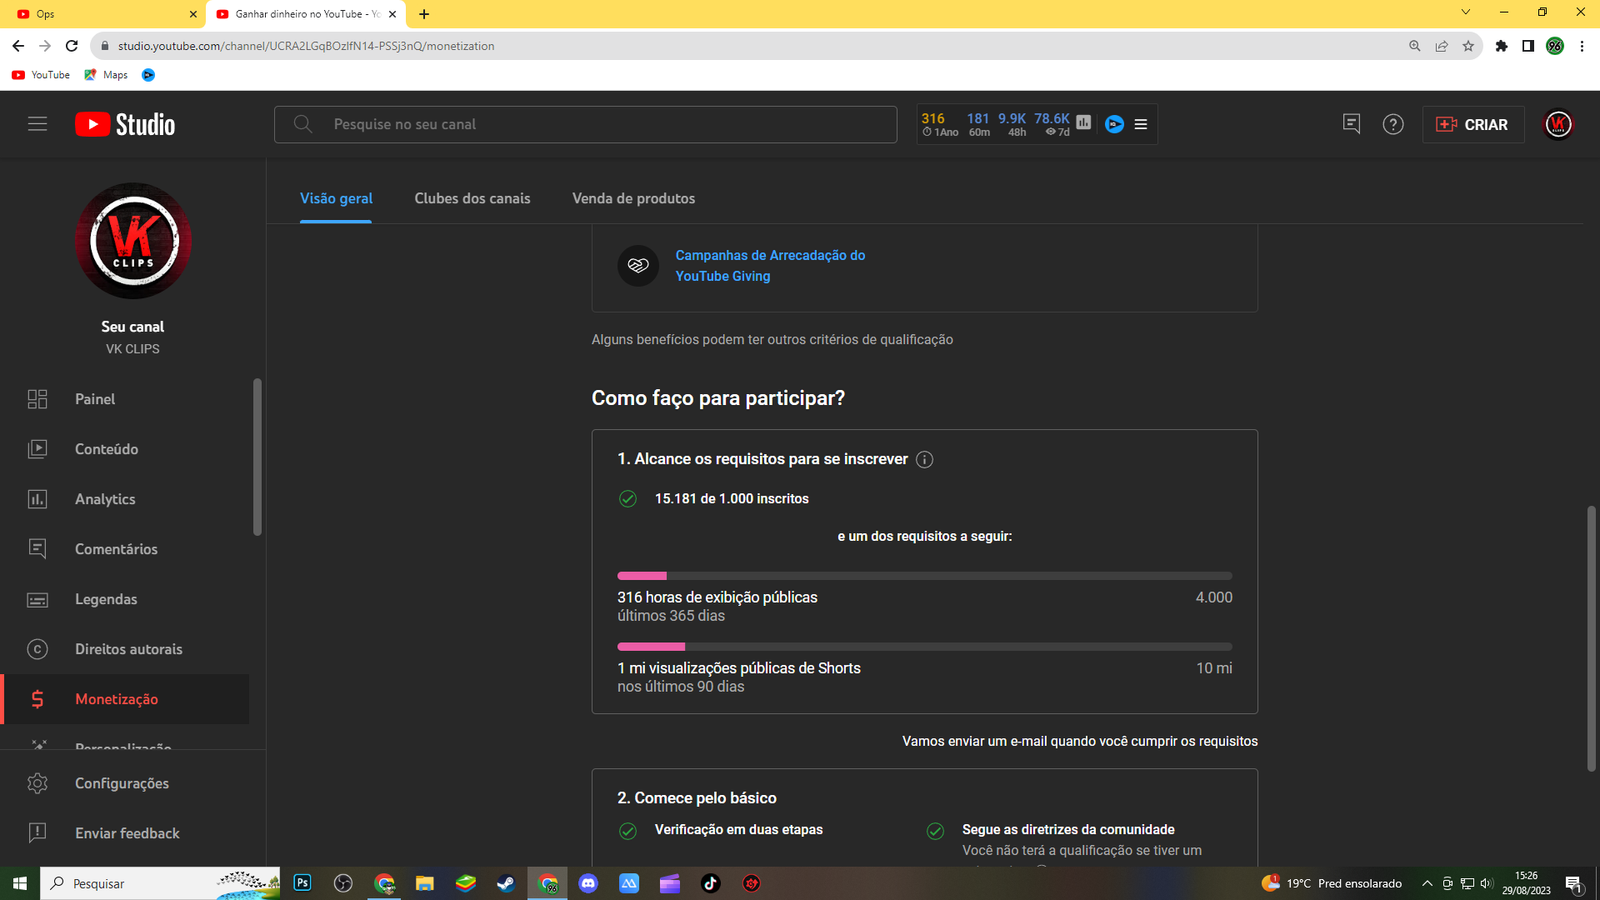Open the browser zoom magnifier icon

coord(1414,46)
